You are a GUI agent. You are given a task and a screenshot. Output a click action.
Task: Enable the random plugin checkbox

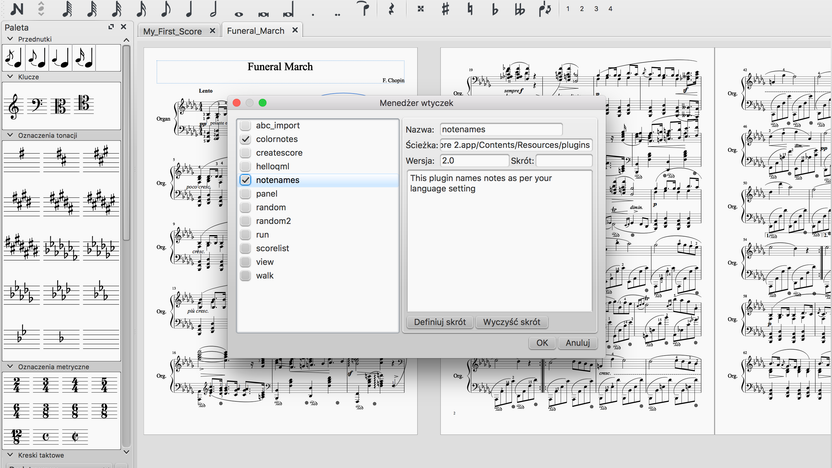[x=245, y=207]
